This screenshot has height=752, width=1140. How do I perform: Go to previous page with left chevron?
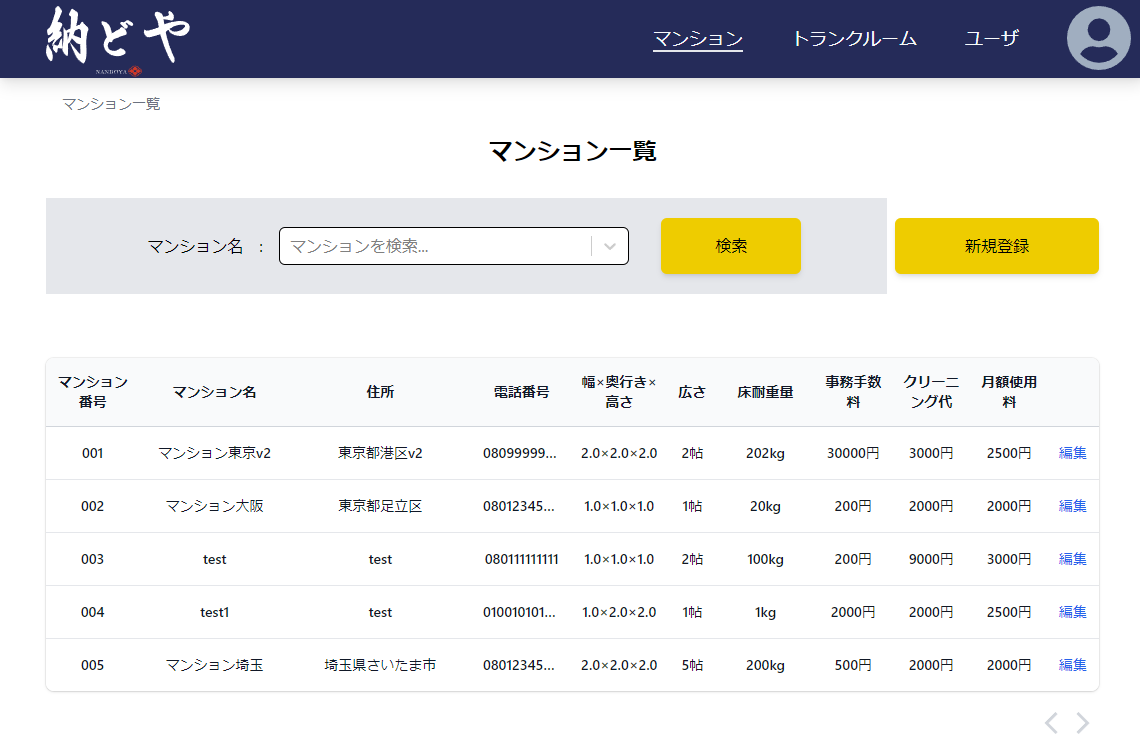pyautogui.click(x=1051, y=723)
